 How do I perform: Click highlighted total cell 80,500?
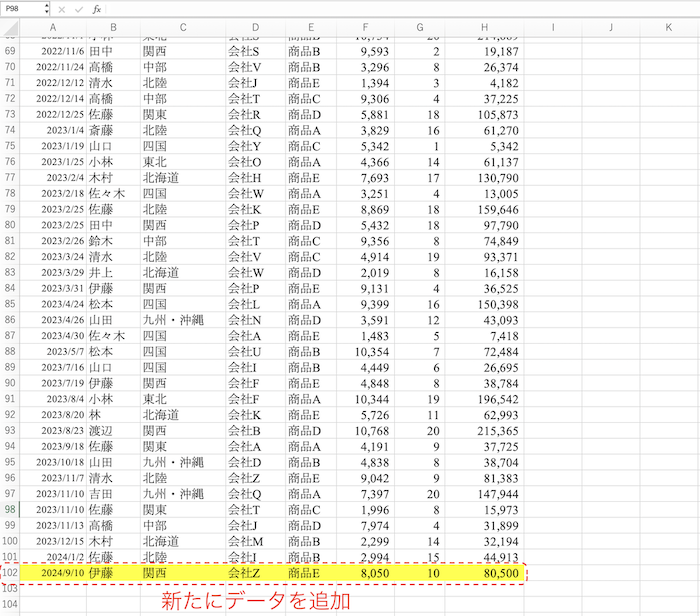point(484,573)
